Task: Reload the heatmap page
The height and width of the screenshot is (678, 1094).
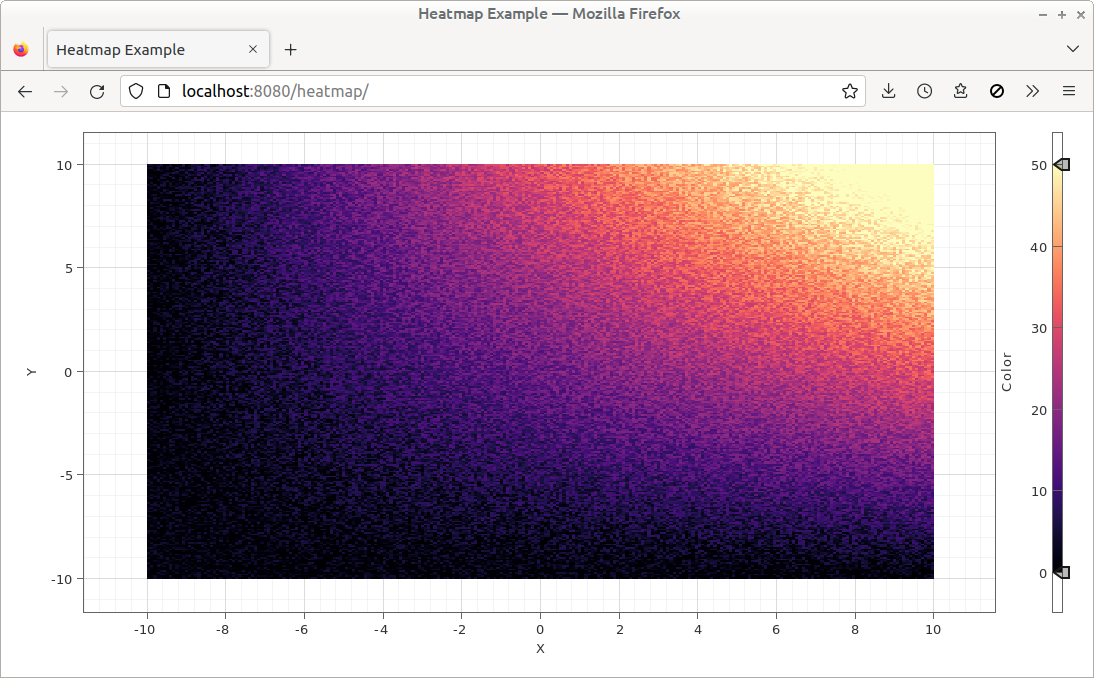Action: click(97, 91)
